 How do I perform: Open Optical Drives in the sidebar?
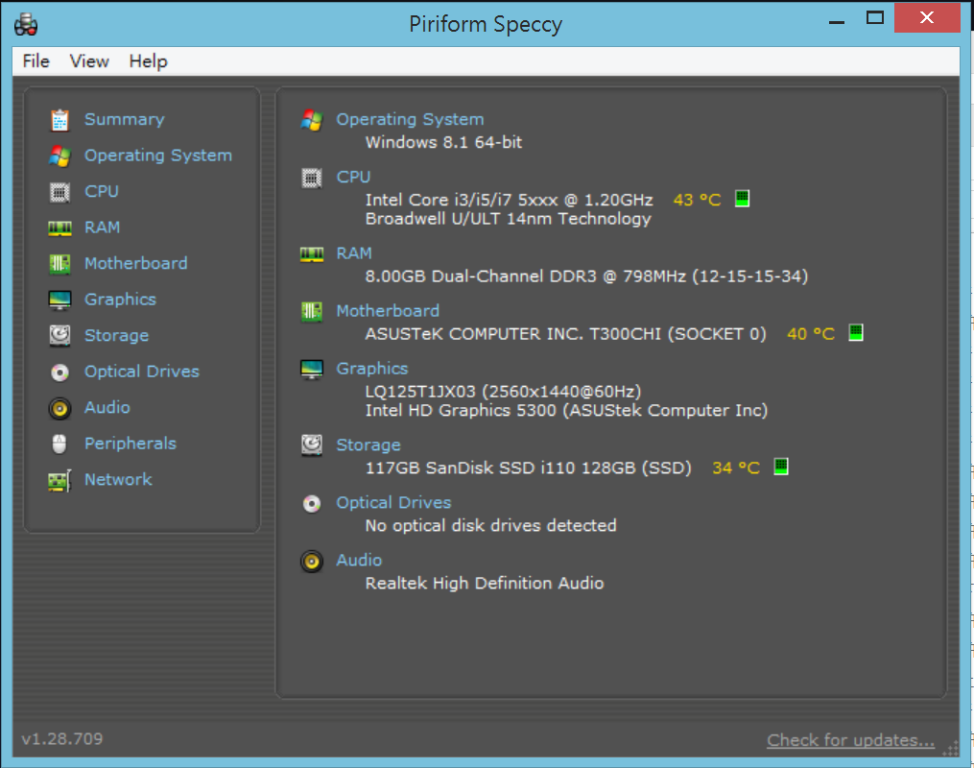point(142,372)
